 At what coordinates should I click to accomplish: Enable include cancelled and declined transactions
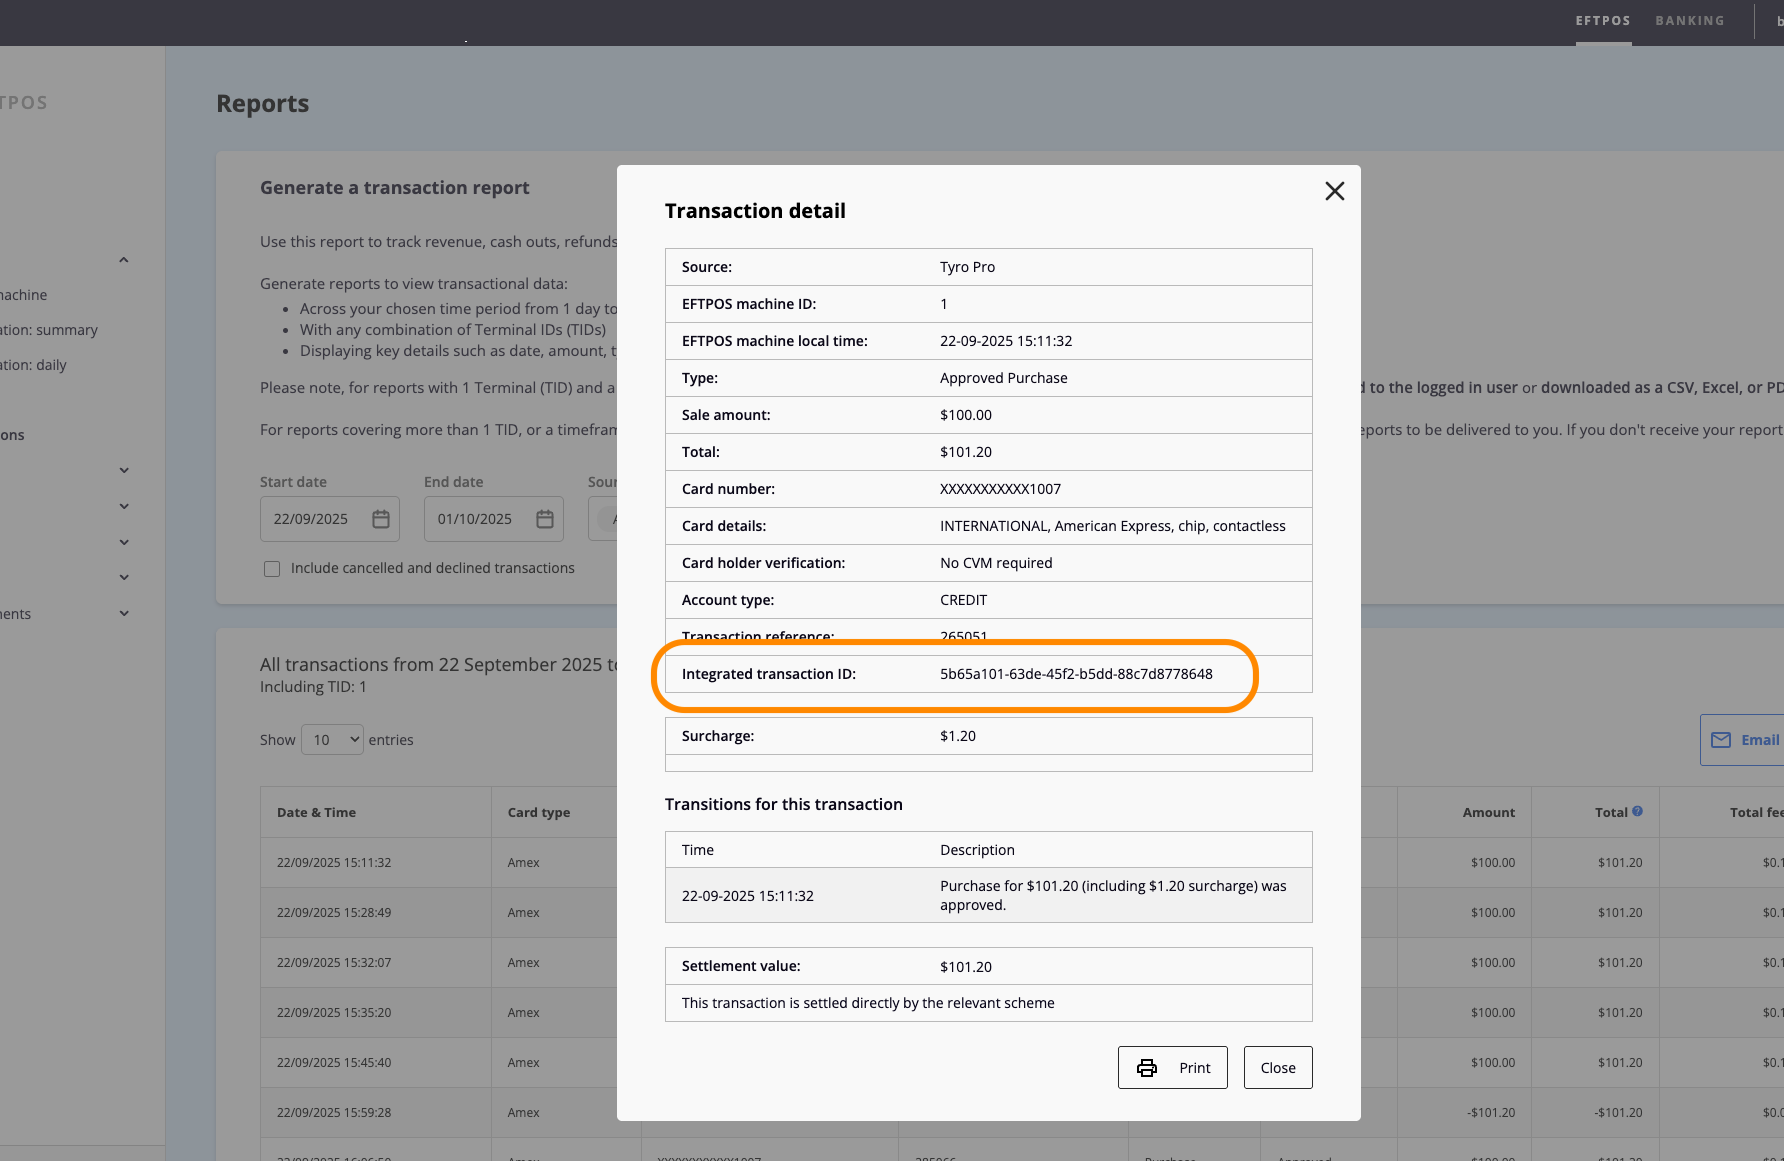click(x=272, y=568)
